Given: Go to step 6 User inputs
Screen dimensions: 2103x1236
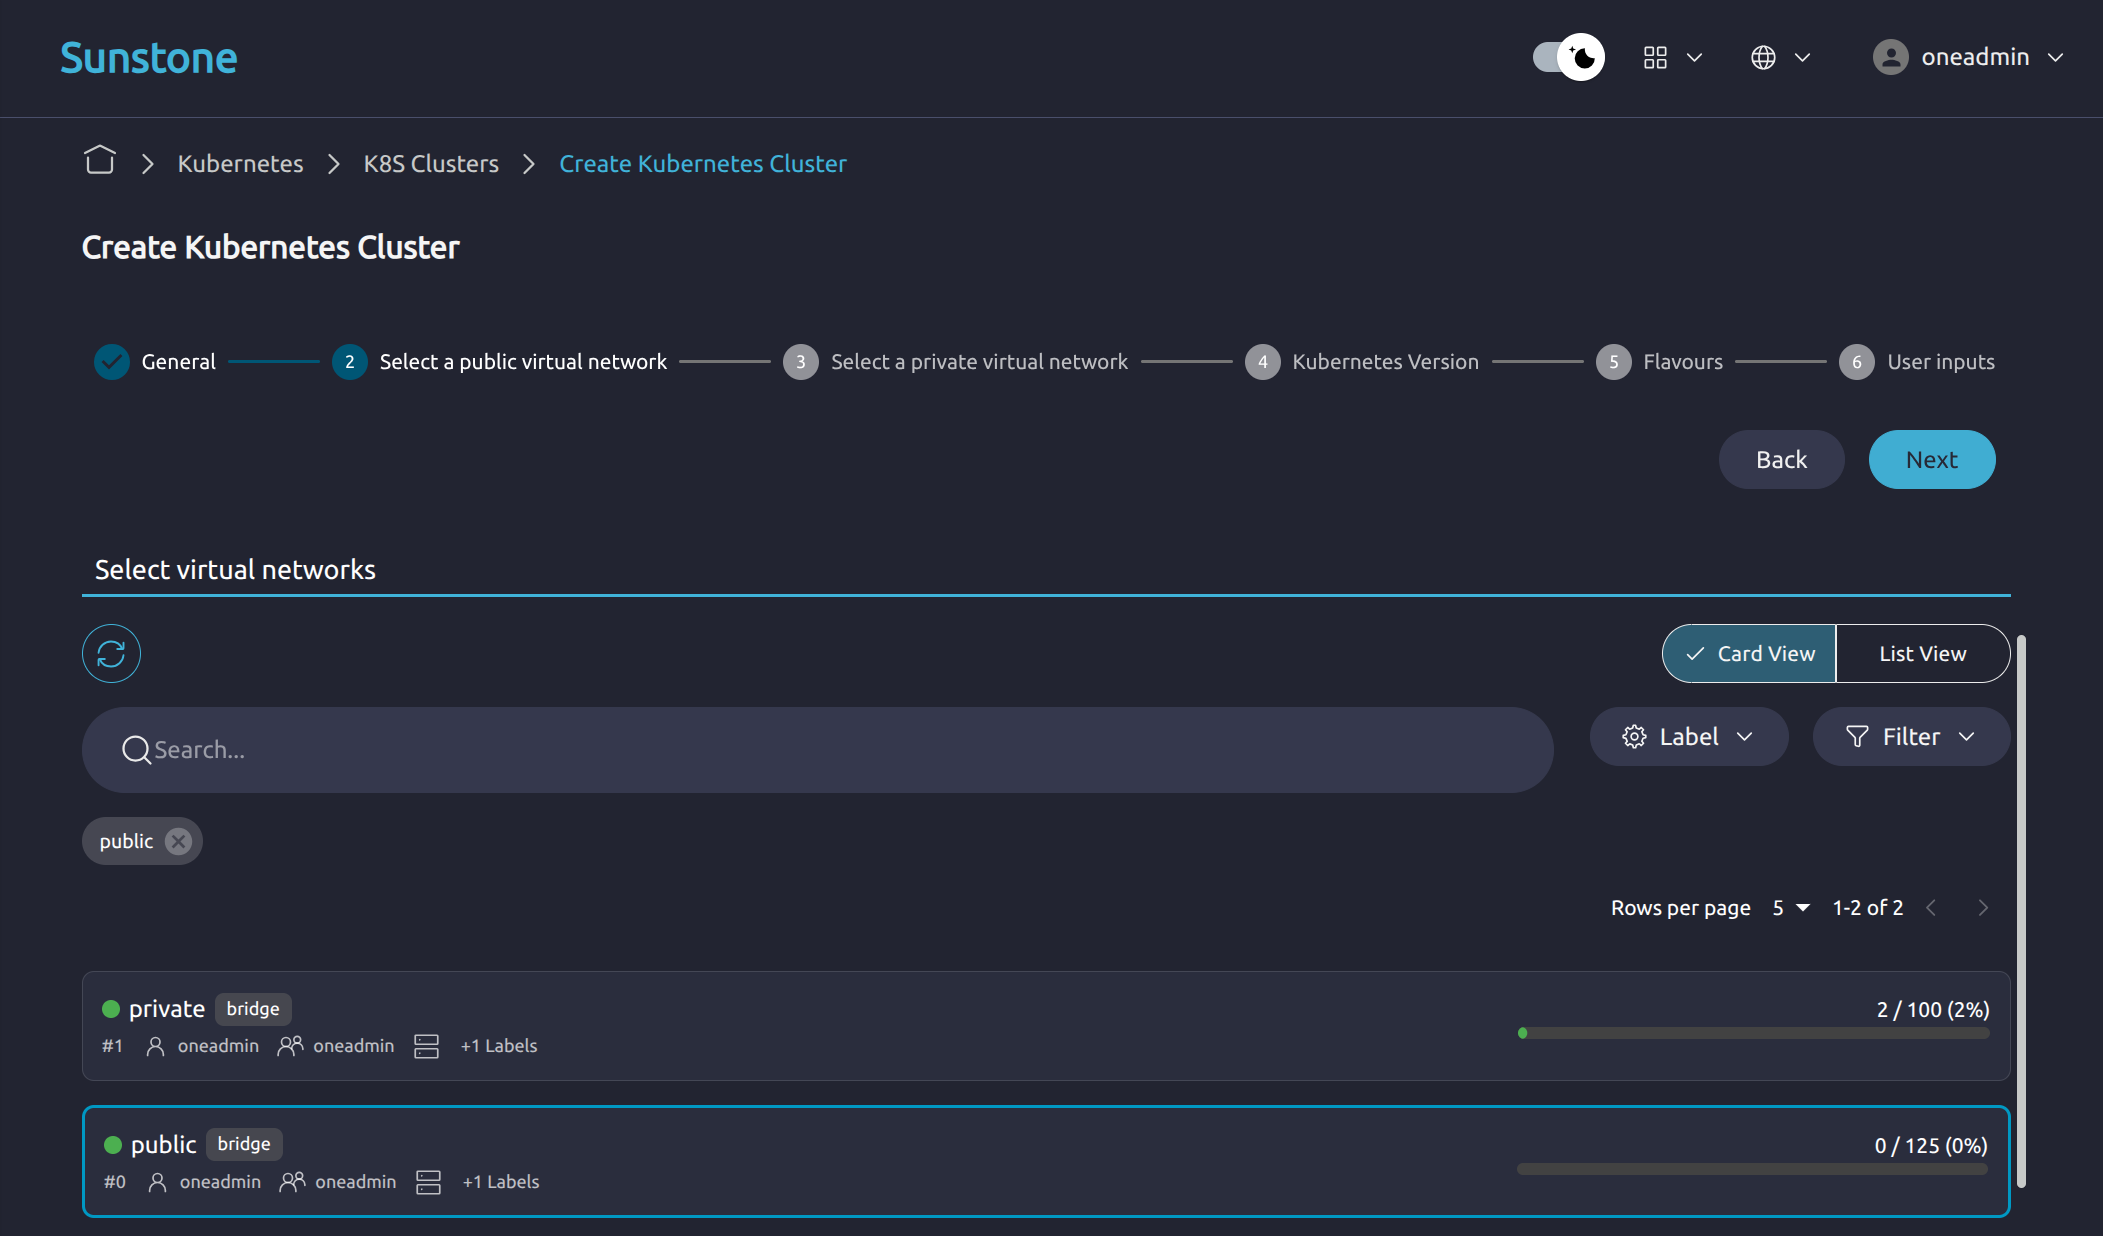Looking at the screenshot, I should [x=1917, y=362].
